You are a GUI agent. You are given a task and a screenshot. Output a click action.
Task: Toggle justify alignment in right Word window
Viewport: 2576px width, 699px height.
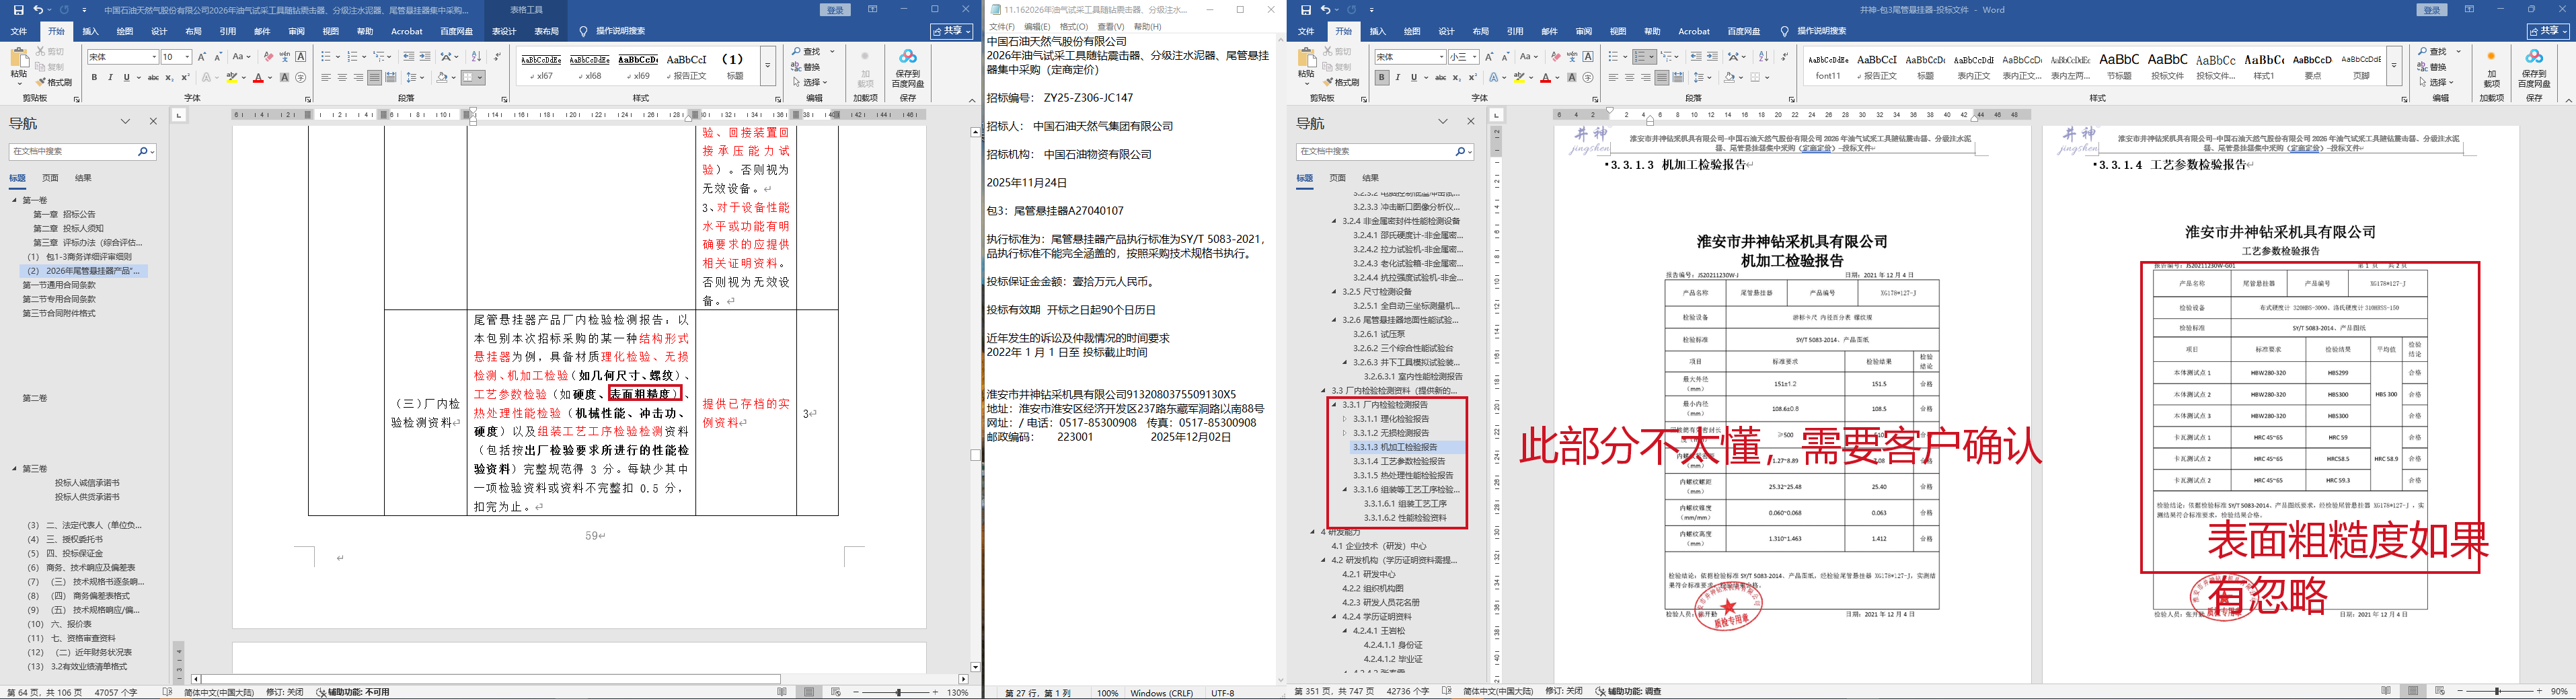tap(1661, 77)
